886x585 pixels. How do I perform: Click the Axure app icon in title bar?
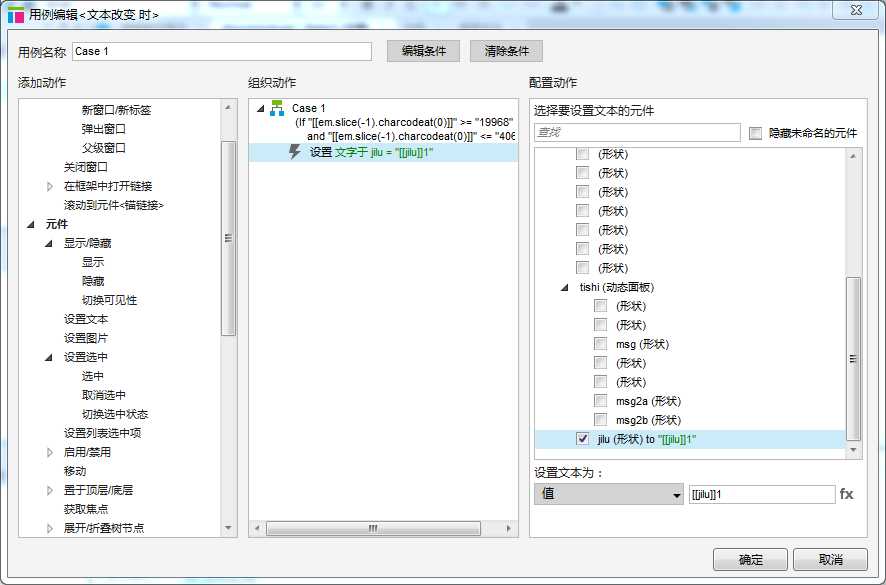pyautogui.click(x=16, y=13)
